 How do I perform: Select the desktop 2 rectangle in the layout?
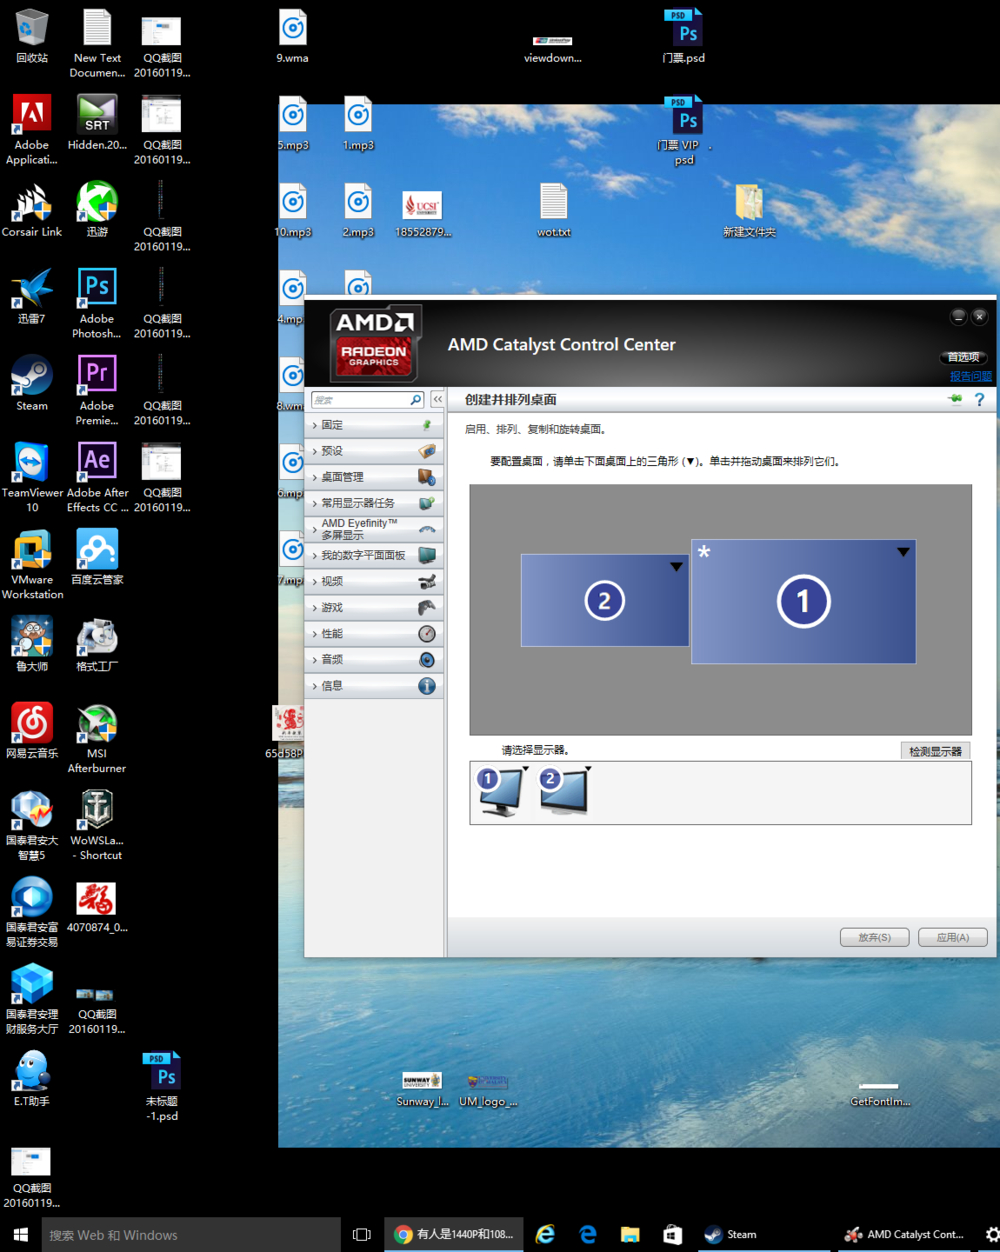[605, 600]
